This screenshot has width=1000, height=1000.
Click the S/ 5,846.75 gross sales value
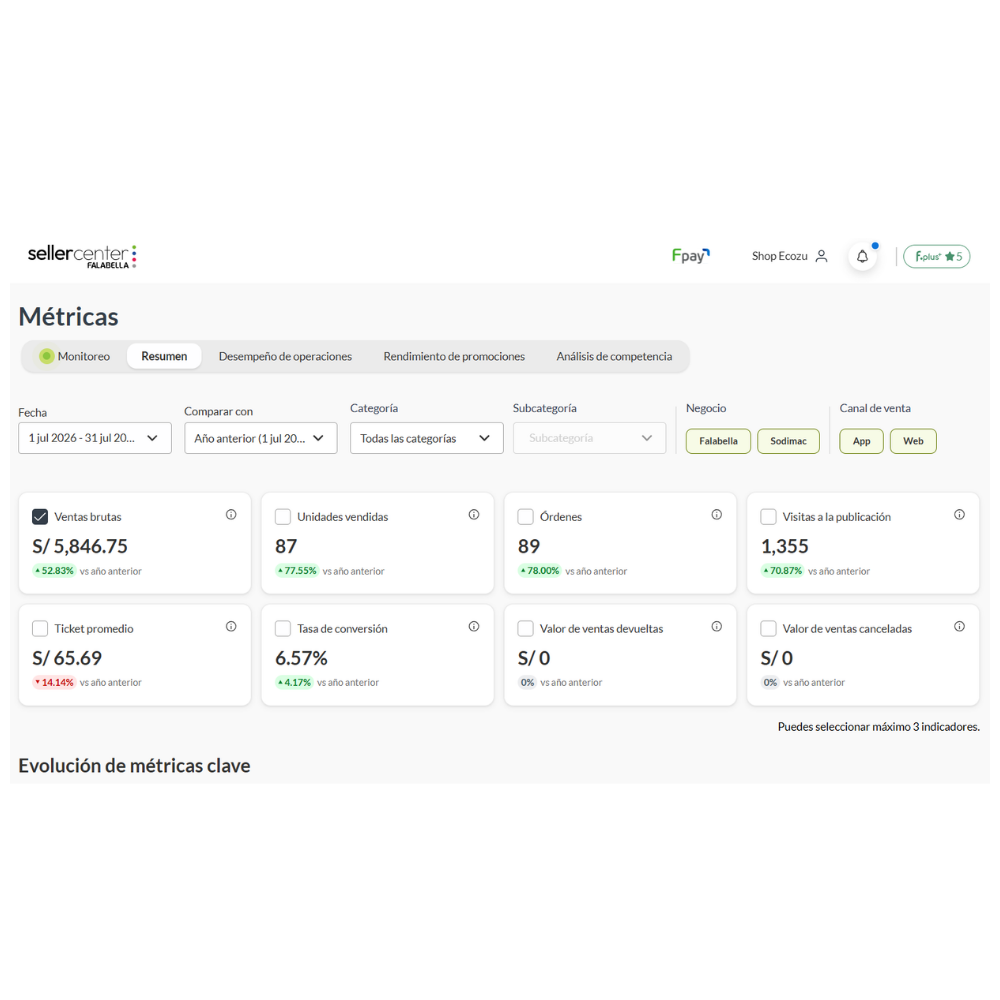tap(80, 547)
